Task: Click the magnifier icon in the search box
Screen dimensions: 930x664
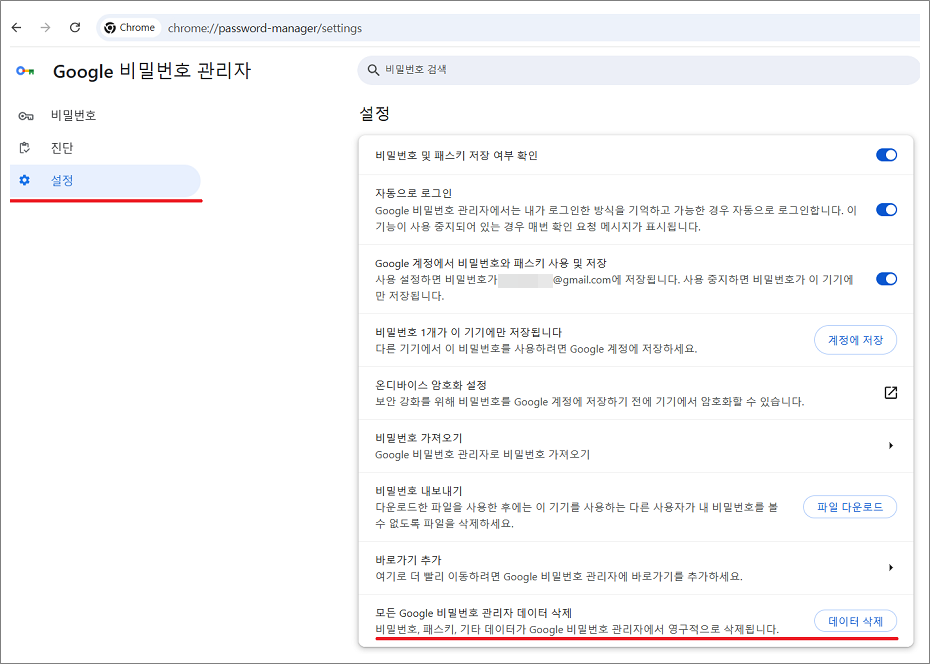Action: point(373,70)
